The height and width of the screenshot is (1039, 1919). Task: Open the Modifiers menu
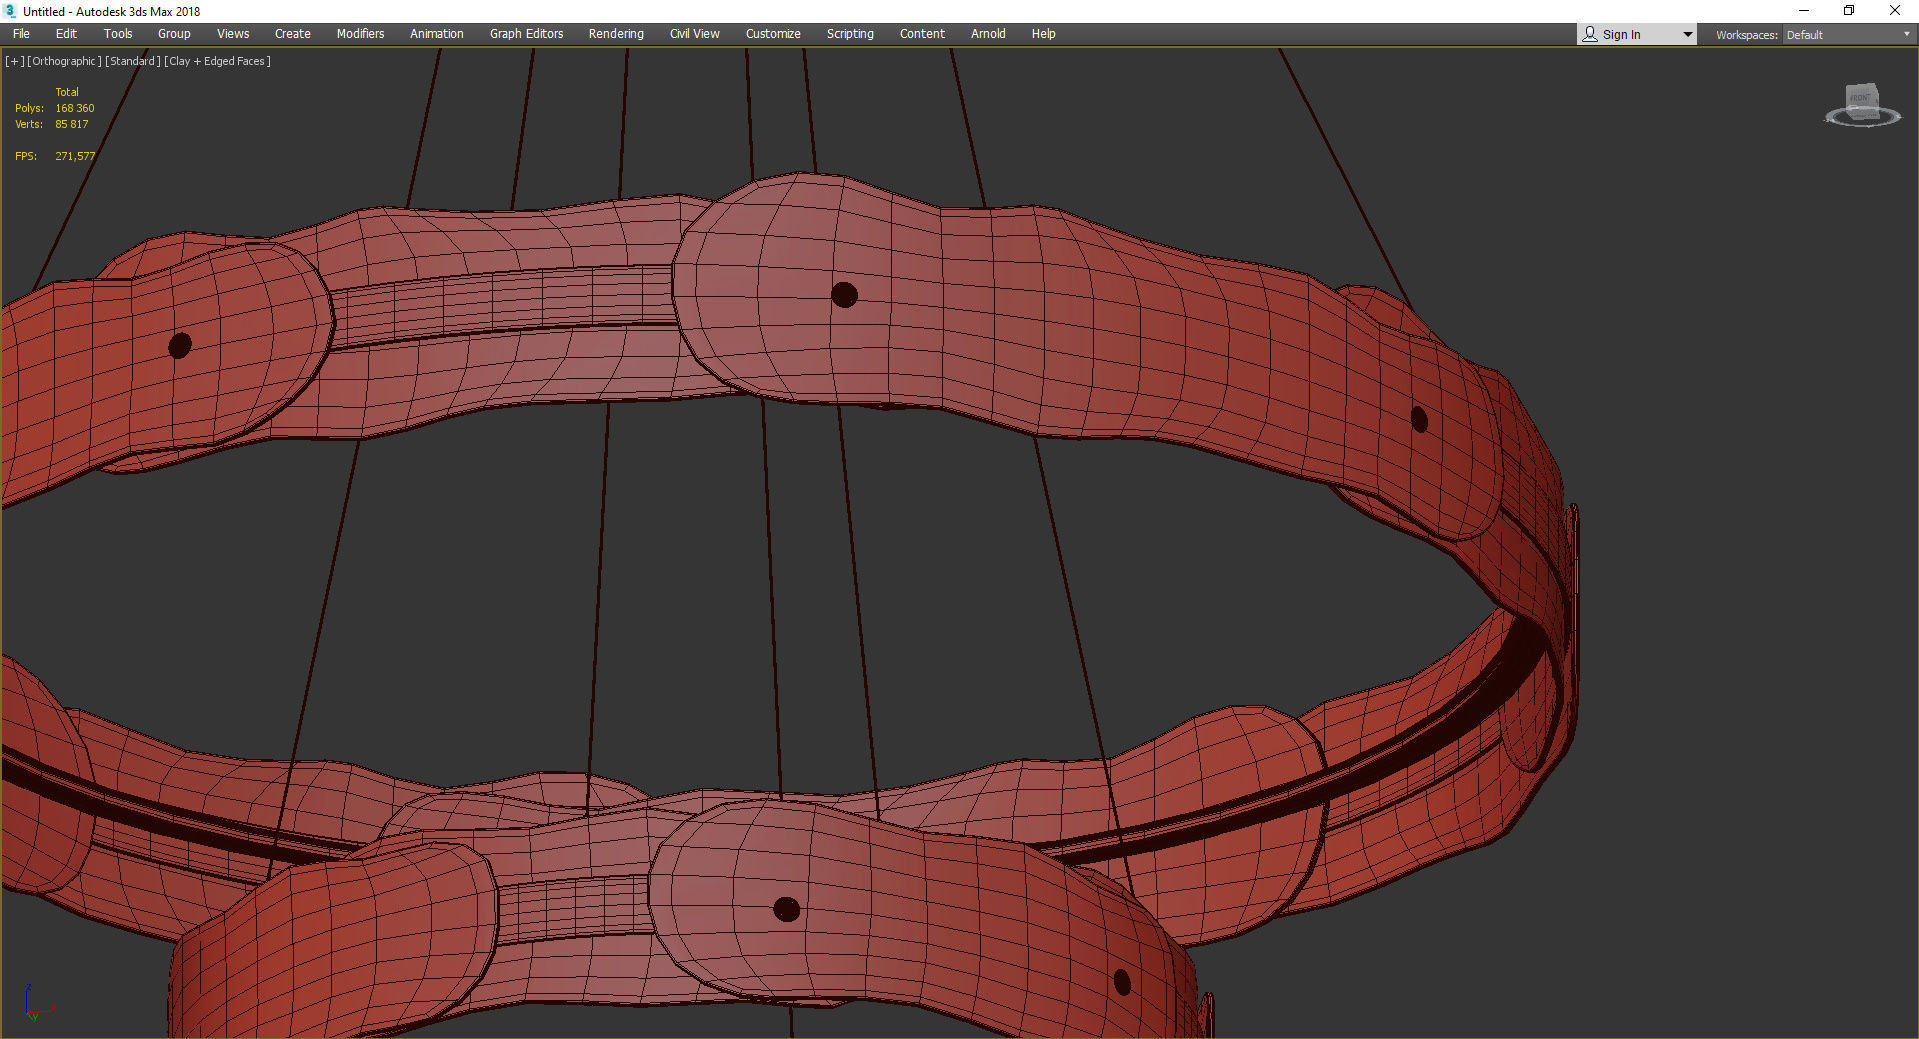(360, 34)
